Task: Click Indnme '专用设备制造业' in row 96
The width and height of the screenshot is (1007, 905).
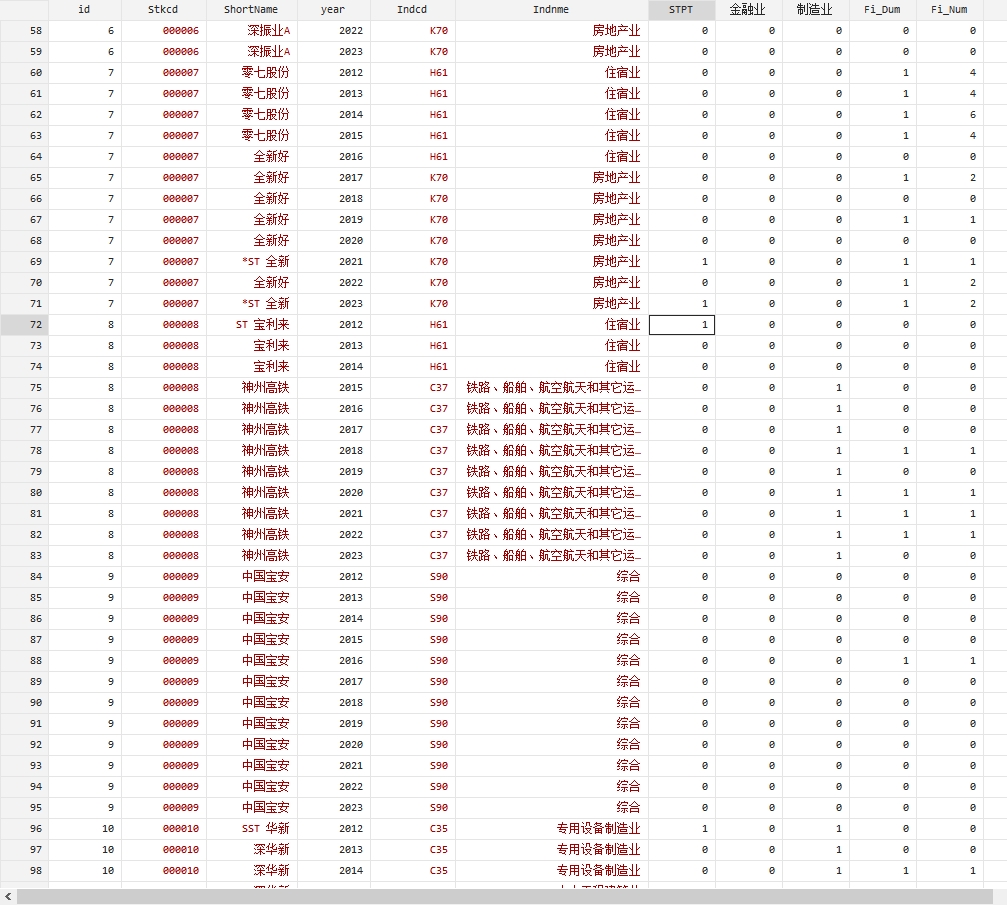Action: point(599,829)
